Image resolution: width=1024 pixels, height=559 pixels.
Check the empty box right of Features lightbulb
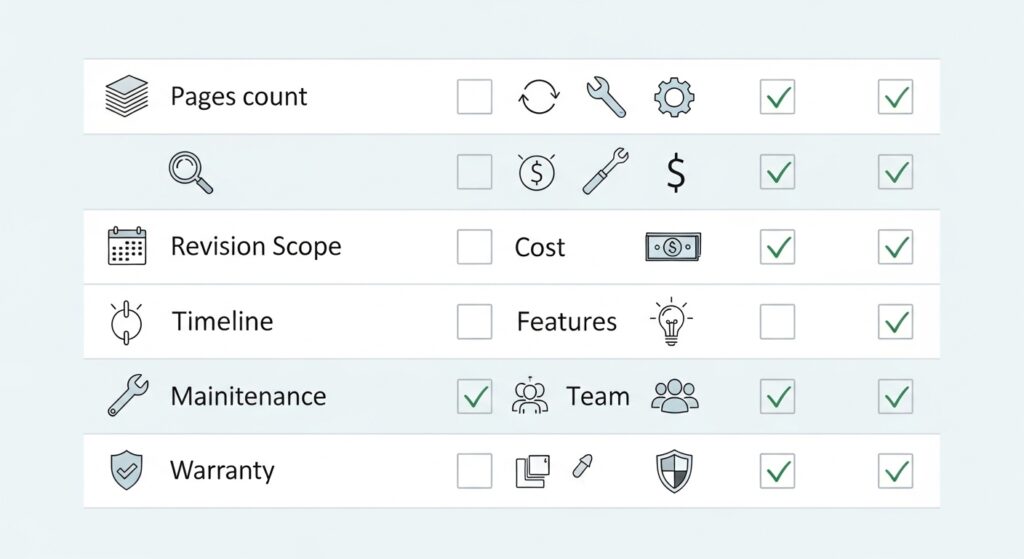(777, 321)
